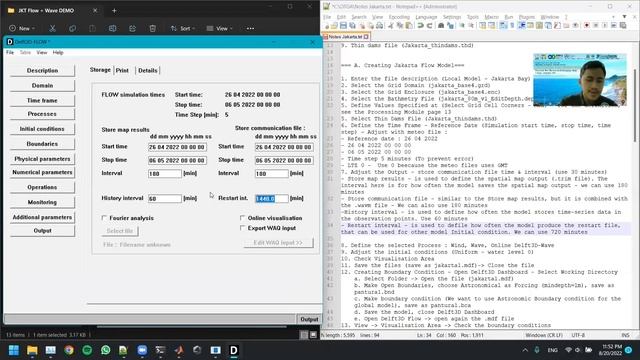Screen dimensions: 640x360
Task: Expand the Sort dropdown in File Explorer
Action: [x=182, y=29]
